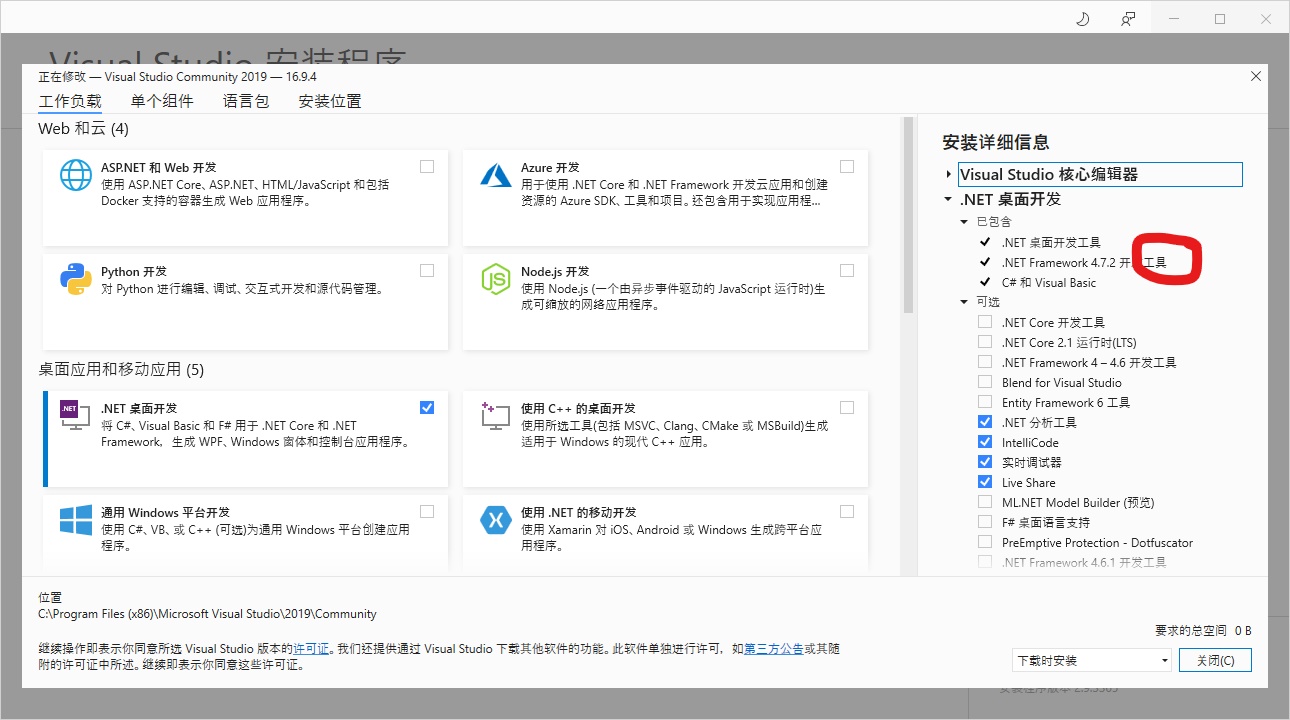Enable the 使用 .NET 的移动开发 checkbox

click(x=847, y=511)
